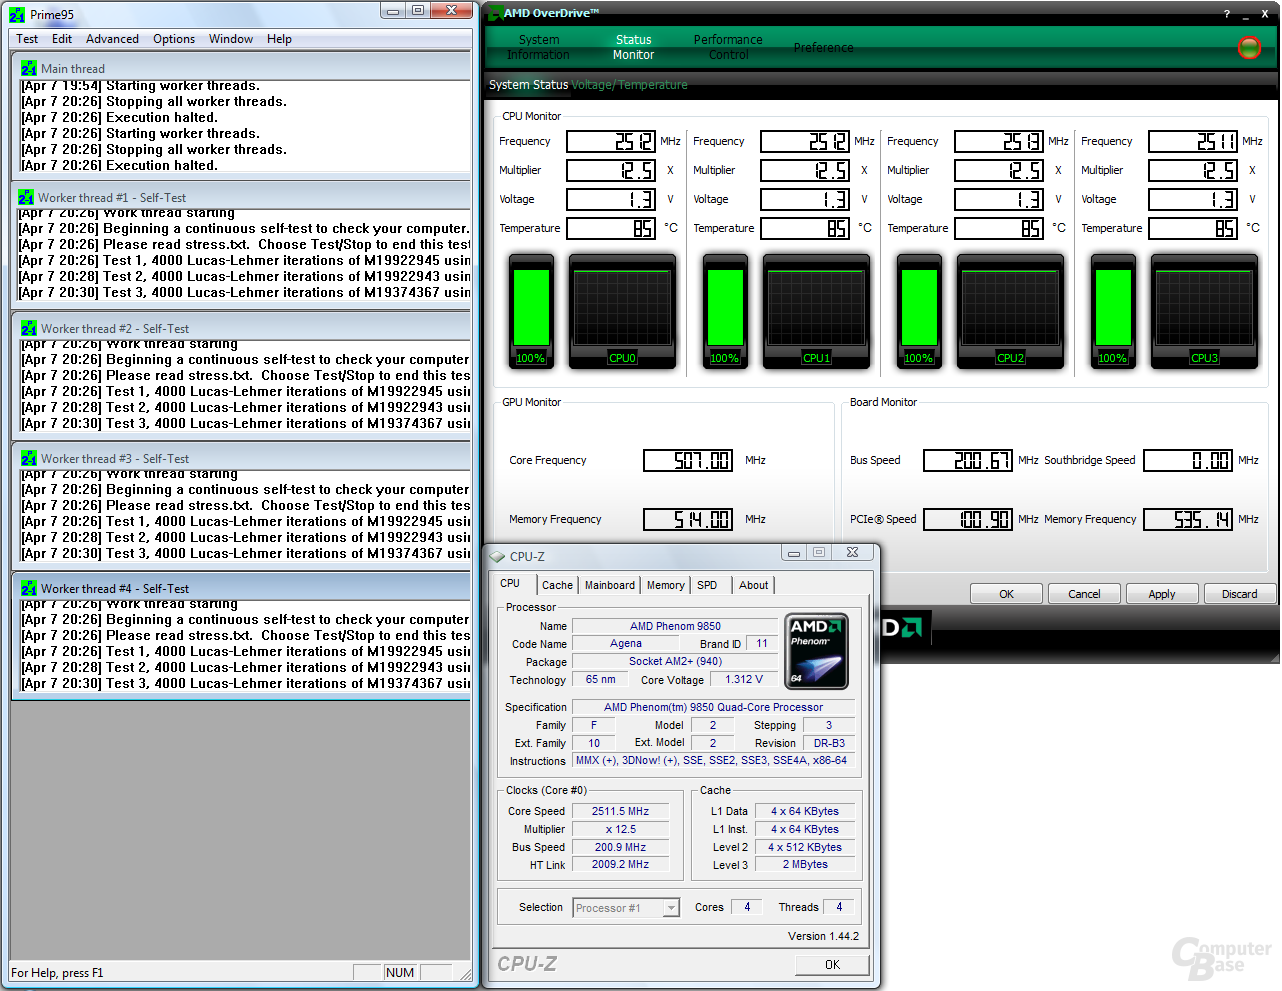The image size is (1282, 991).
Task: Click the HT Link value 2009.2 MHz
Action: tap(620, 865)
